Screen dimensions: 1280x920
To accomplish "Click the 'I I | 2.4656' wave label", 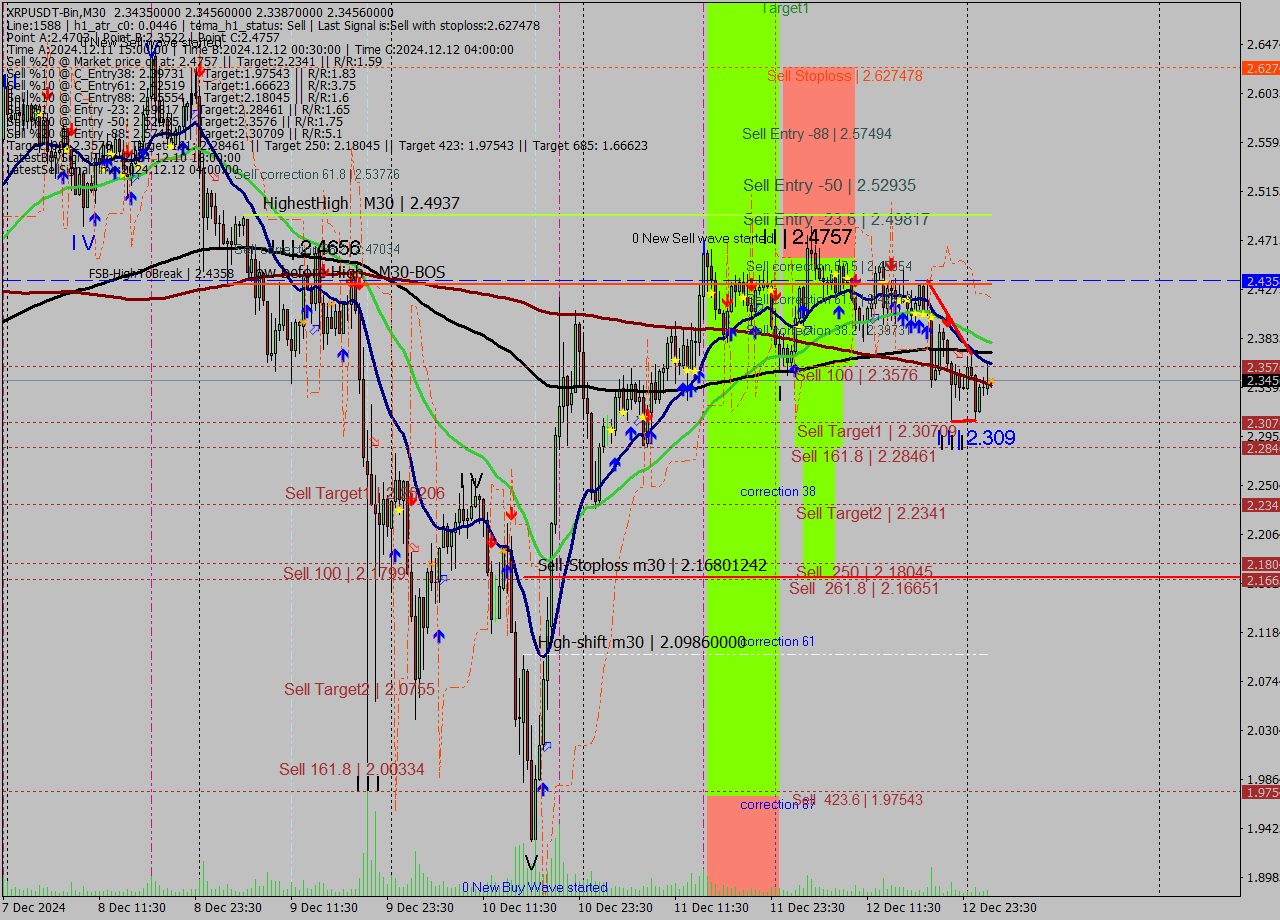I will (314, 247).
